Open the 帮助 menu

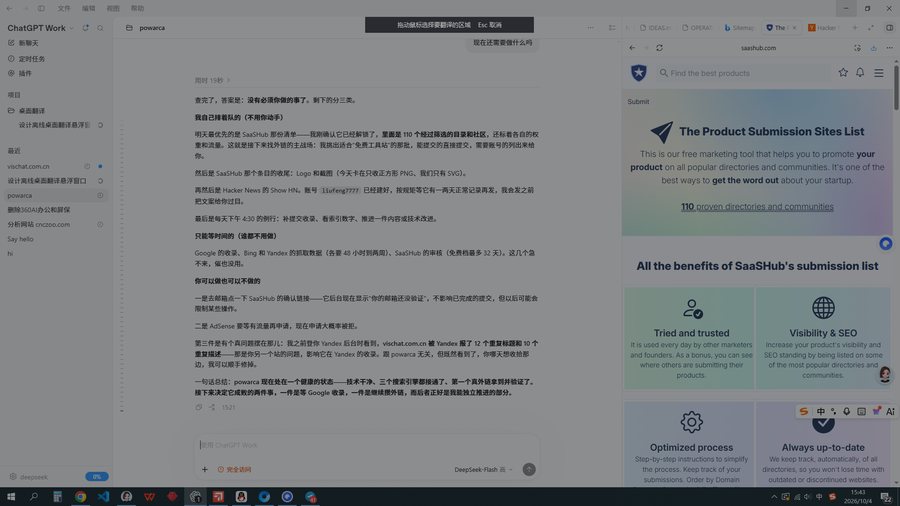pos(137,9)
